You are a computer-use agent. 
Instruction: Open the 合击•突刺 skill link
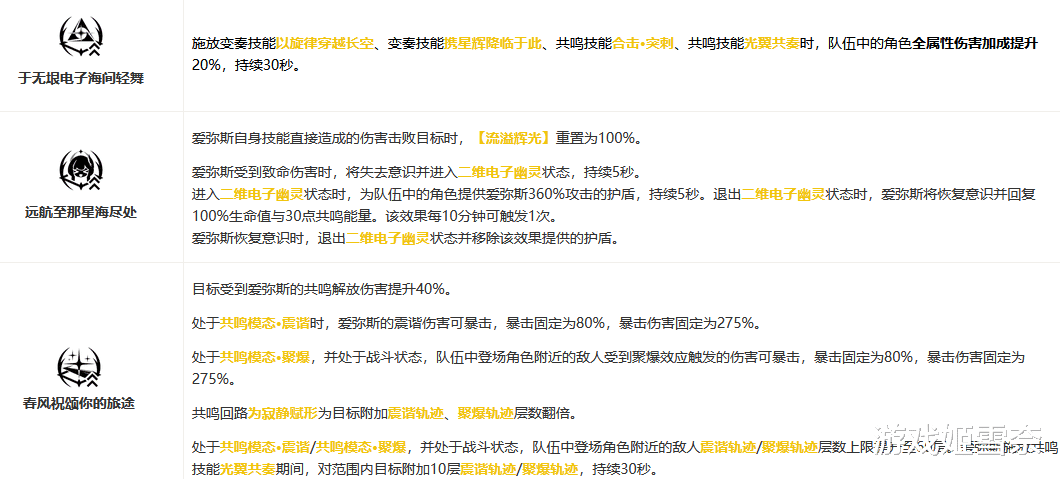pos(645,44)
